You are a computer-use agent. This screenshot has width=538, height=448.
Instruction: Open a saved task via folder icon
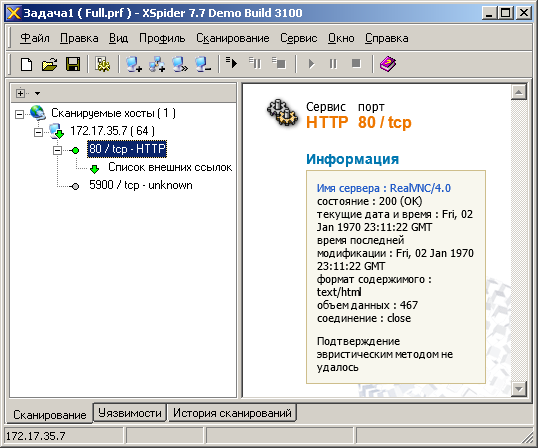(50, 64)
